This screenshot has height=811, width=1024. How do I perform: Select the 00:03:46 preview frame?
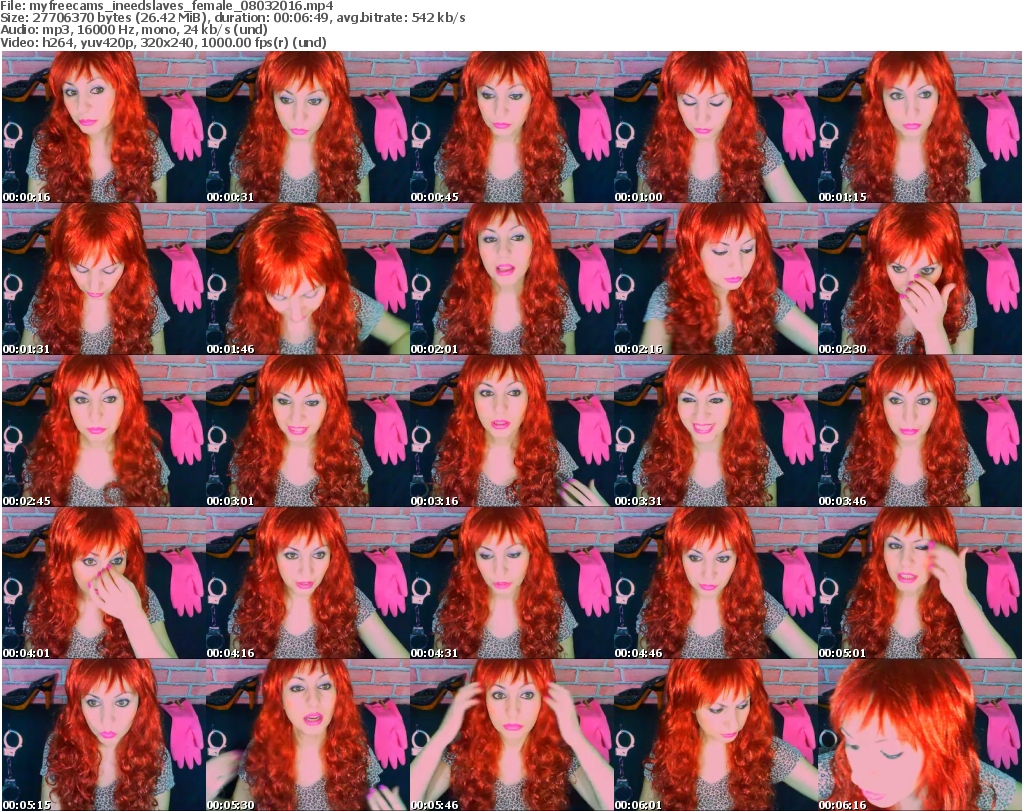(920, 431)
